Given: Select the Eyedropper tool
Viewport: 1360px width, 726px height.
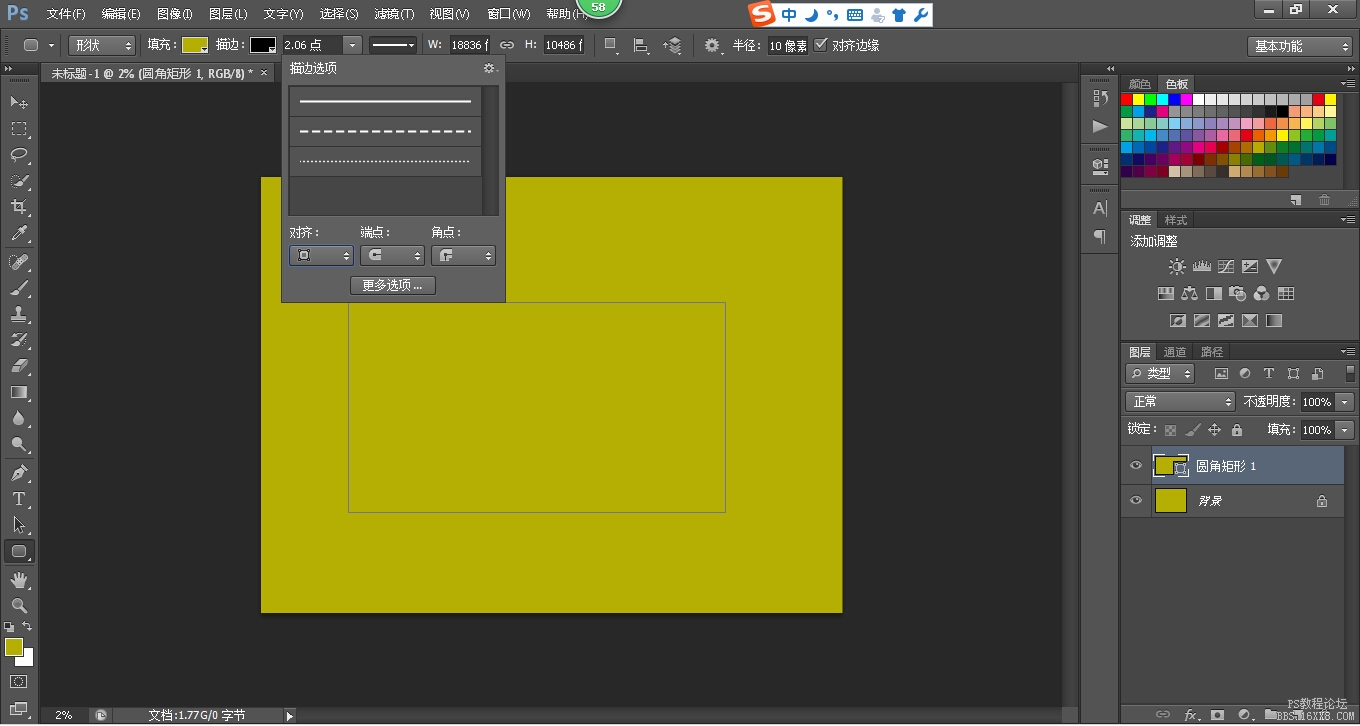Looking at the screenshot, I should 19,234.
